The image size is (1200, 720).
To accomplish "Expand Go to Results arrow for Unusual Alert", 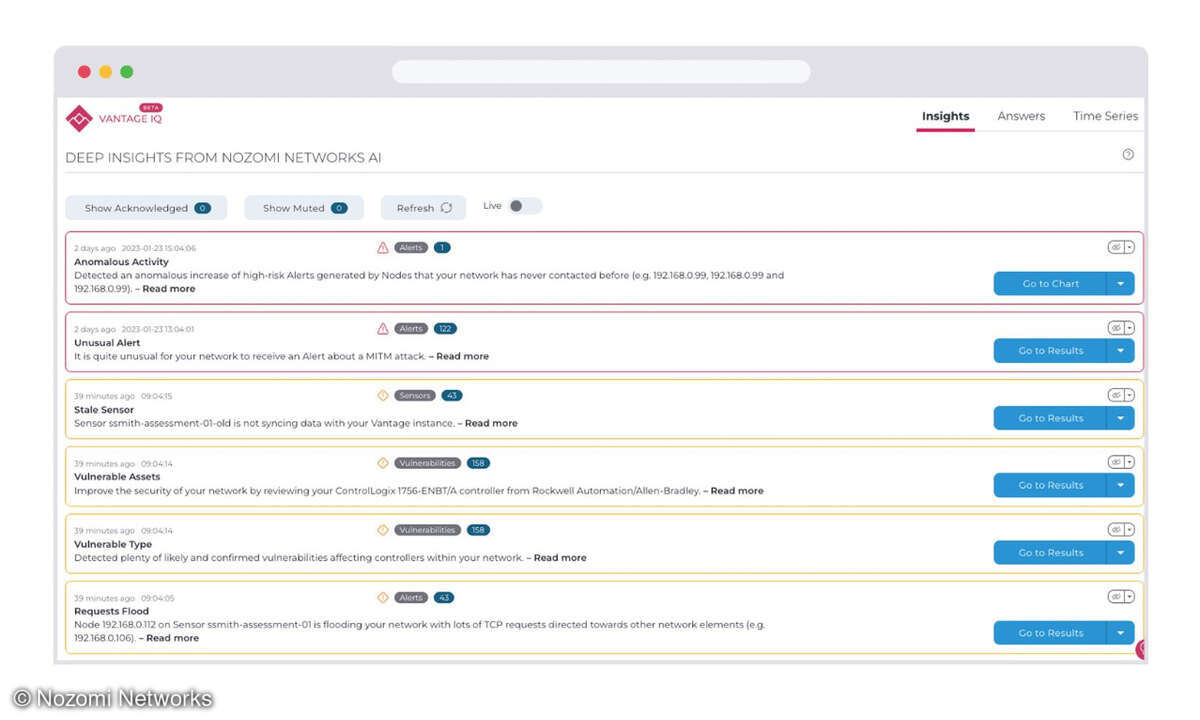I will (1121, 351).
